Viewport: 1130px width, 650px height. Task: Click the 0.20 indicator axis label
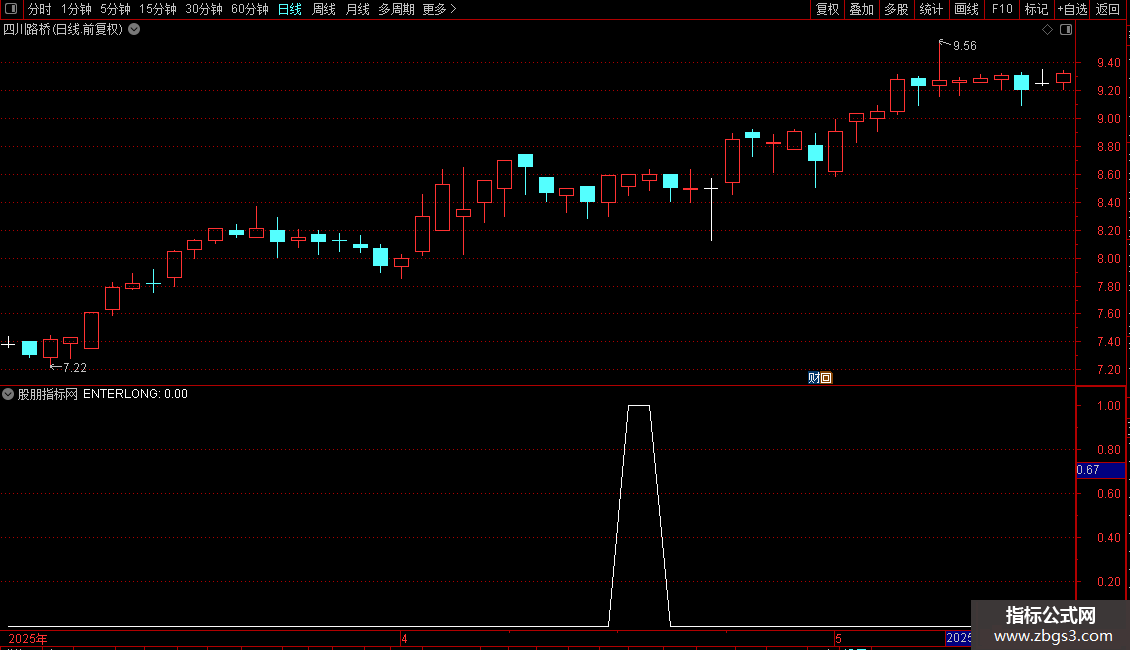tap(1109, 582)
